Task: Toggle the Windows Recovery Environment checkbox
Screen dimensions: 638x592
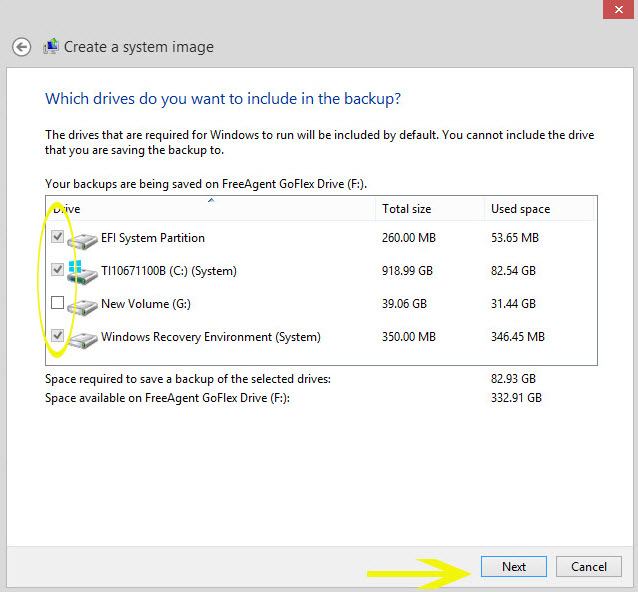Action: pyautogui.click(x=58, y=336)
